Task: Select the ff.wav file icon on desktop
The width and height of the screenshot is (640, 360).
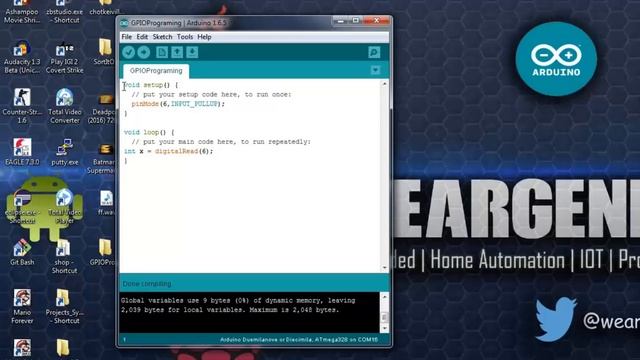Action: tap(106, 202)
